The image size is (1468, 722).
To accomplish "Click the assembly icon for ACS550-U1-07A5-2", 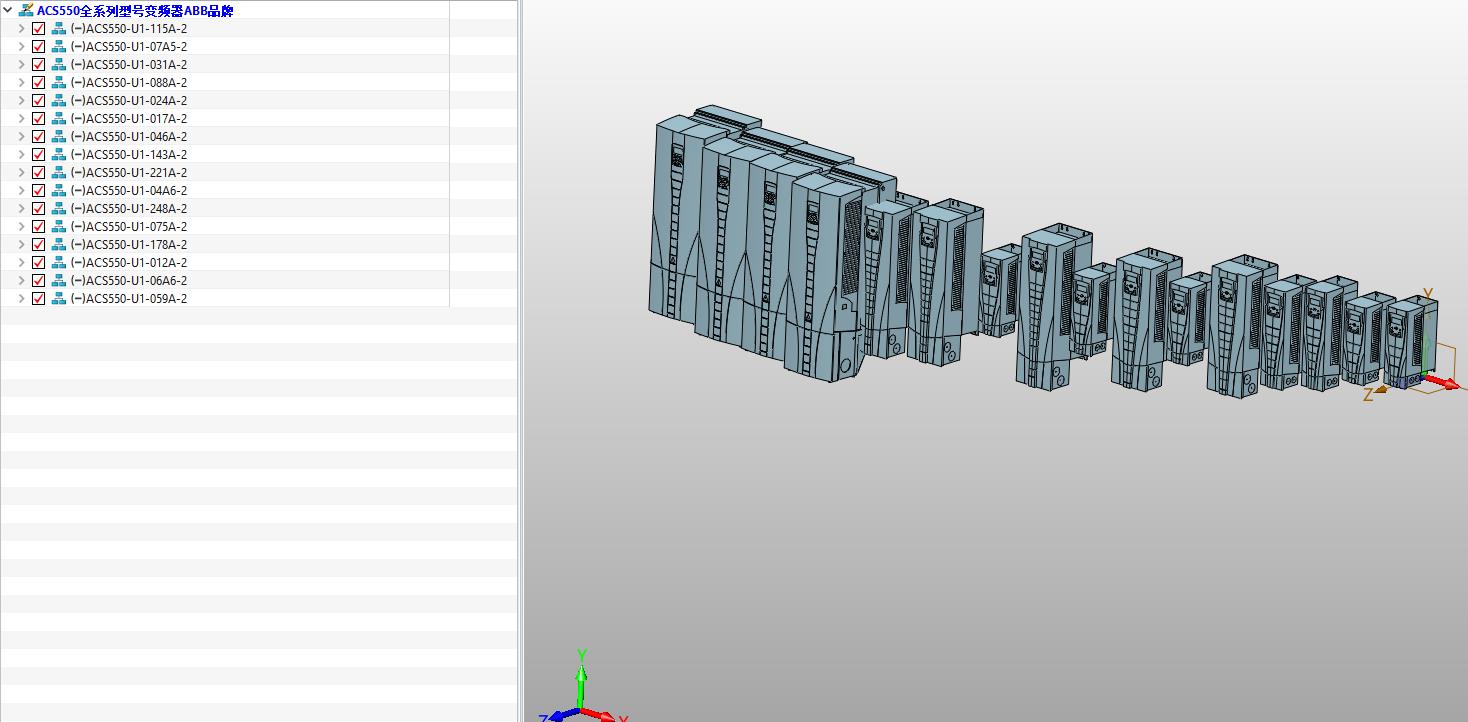I will (x=58, y=47).
